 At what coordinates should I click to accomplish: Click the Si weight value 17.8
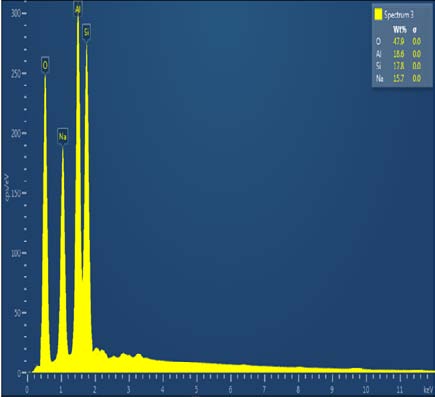(x=399, y=66)
